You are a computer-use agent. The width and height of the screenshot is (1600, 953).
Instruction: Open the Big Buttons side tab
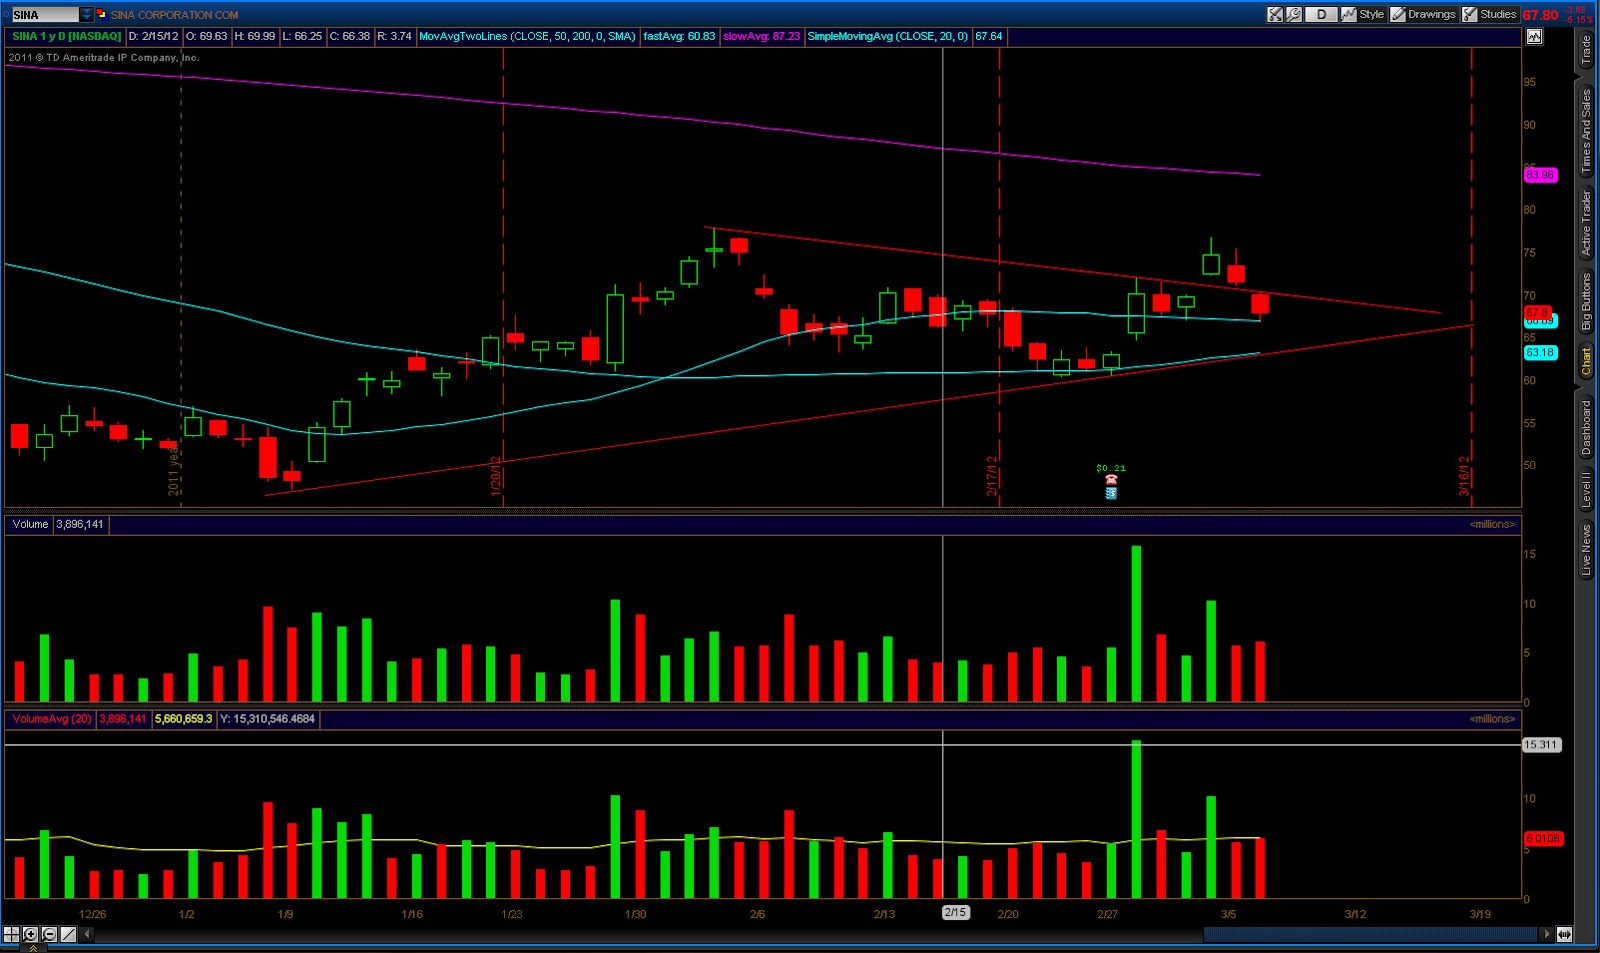coord(1586,301)
